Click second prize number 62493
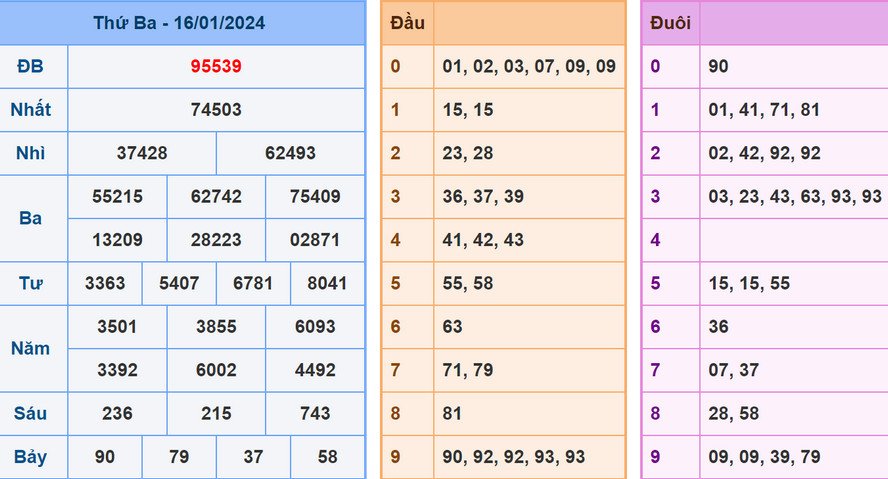This screenshot has height=479, width=888. [290, 153]
